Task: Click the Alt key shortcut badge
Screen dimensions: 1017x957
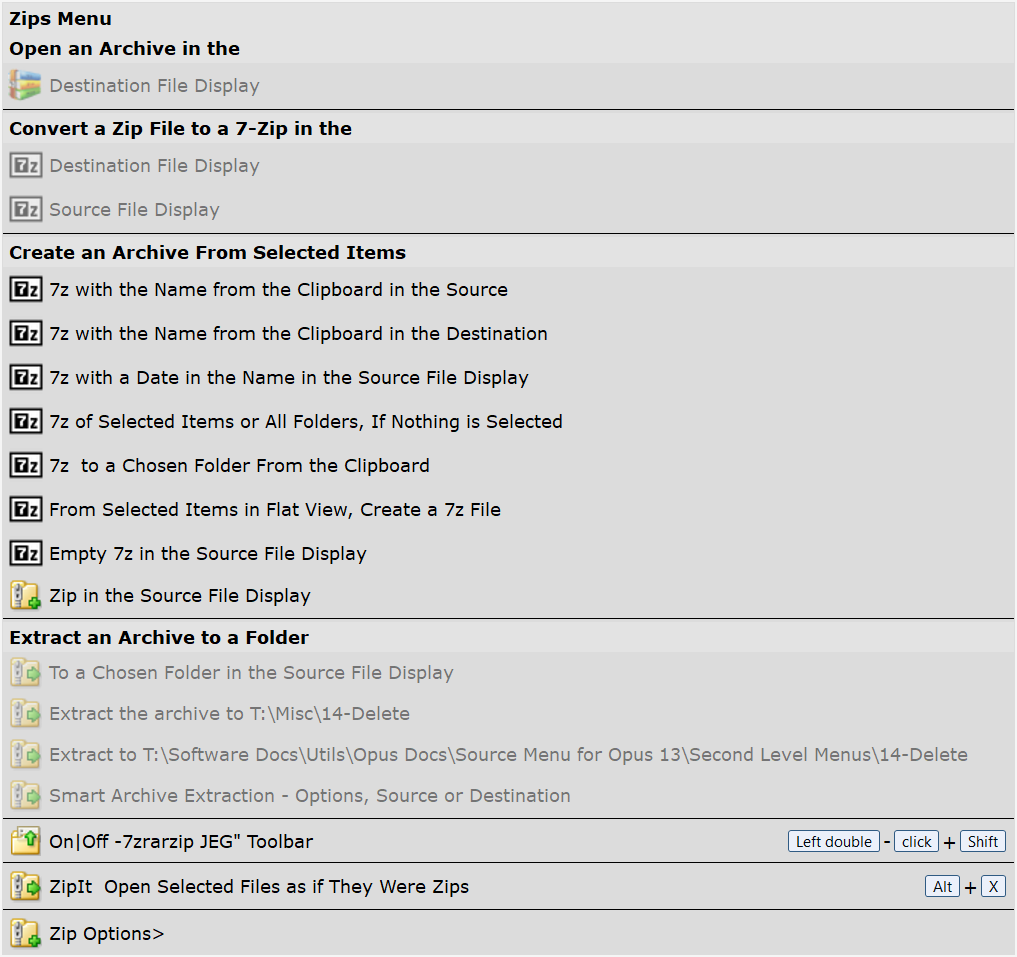Action: [x=942, y=887]
